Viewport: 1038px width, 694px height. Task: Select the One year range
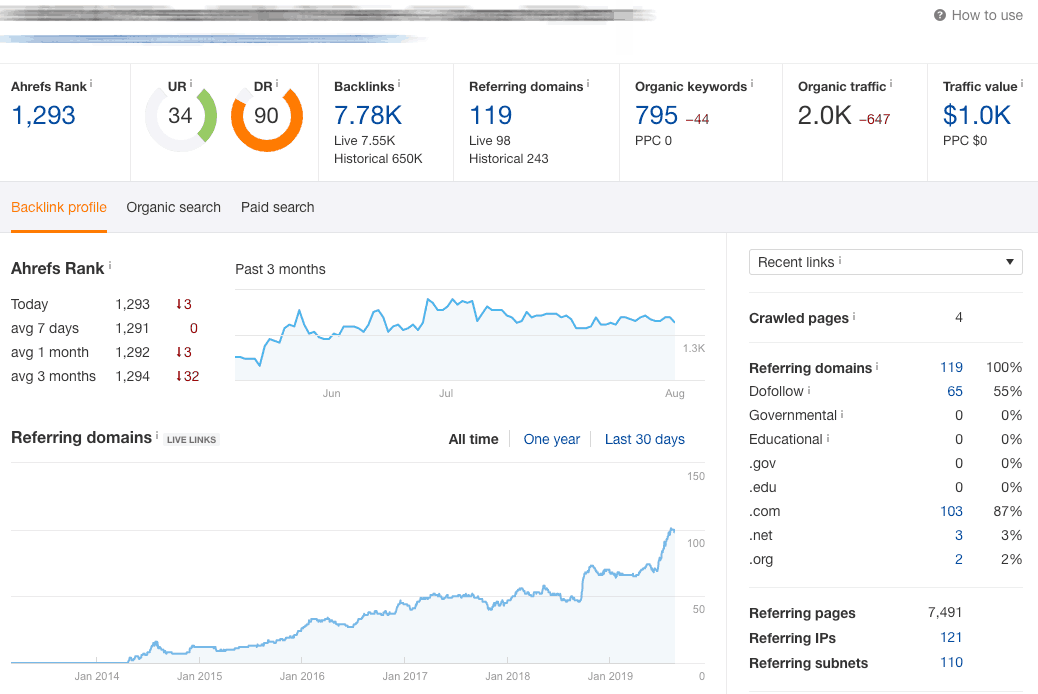(551, 439)
